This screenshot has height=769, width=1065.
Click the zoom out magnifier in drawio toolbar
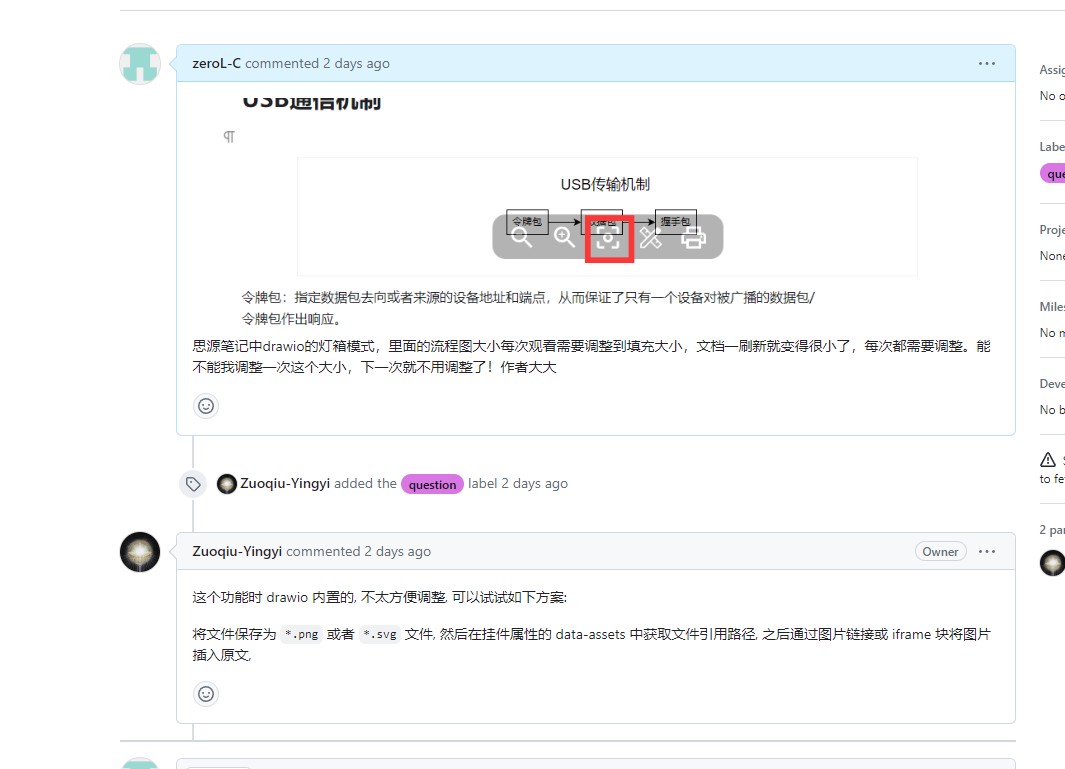(521, 237)
